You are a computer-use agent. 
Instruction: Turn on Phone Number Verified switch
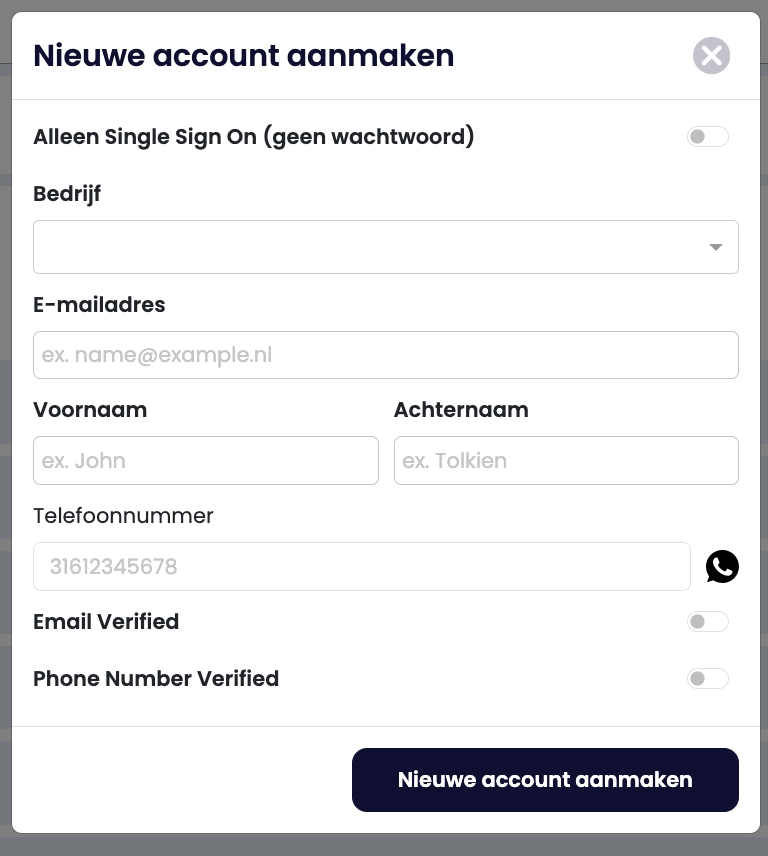(x=708, y=679)
